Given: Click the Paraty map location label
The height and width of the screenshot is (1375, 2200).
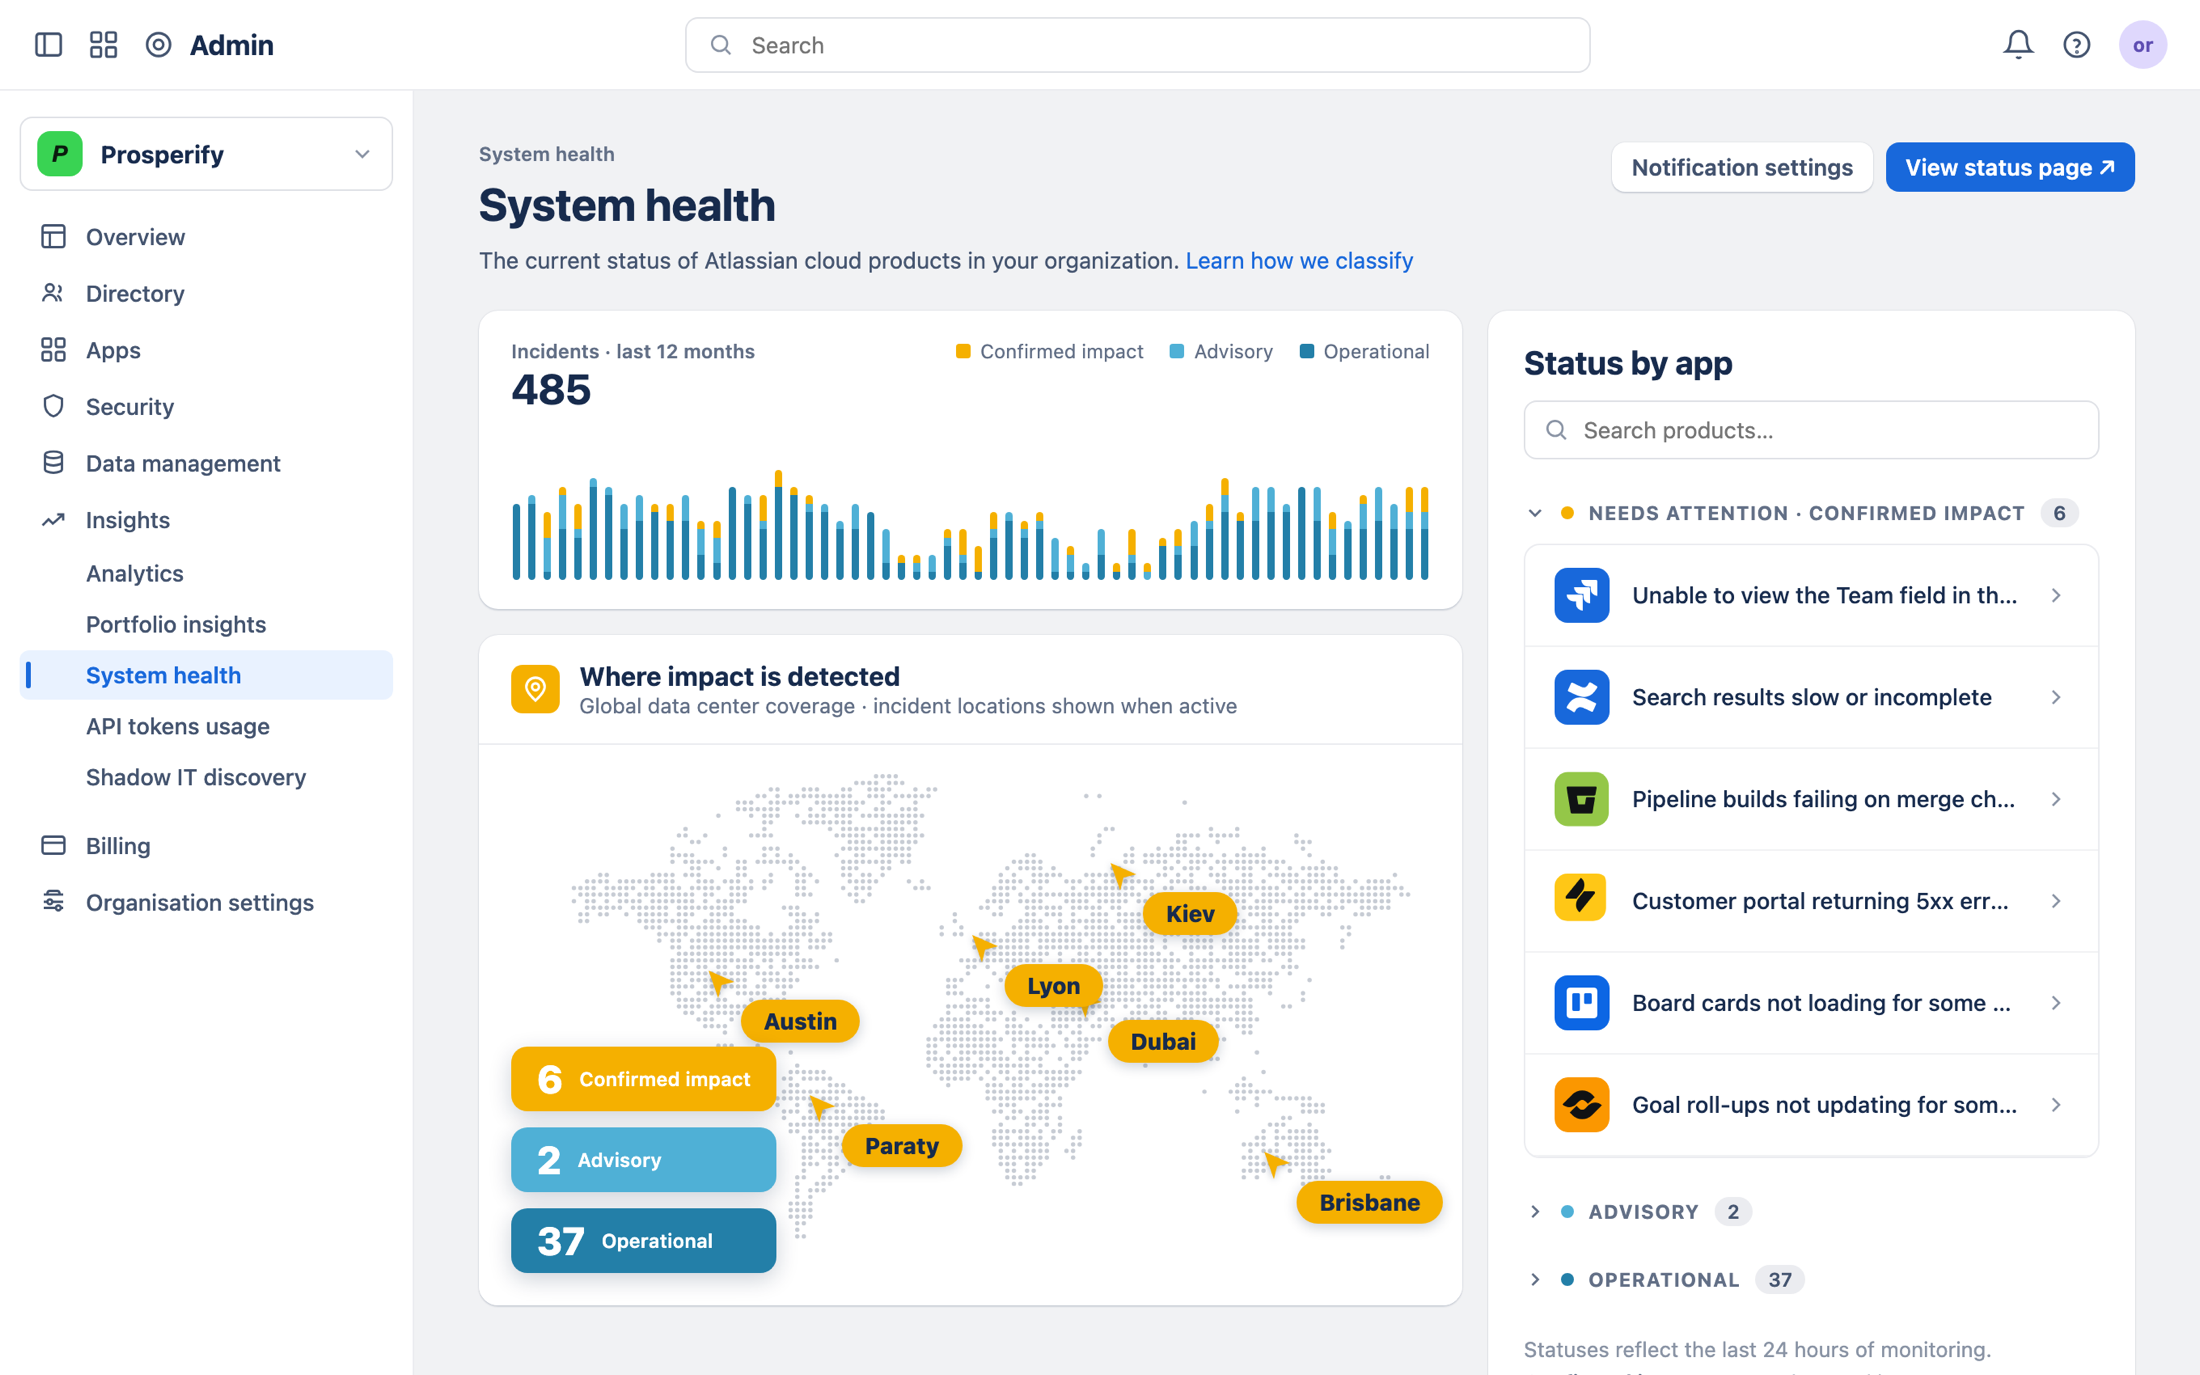Looking at the screenshot, I should (901, 1146).
